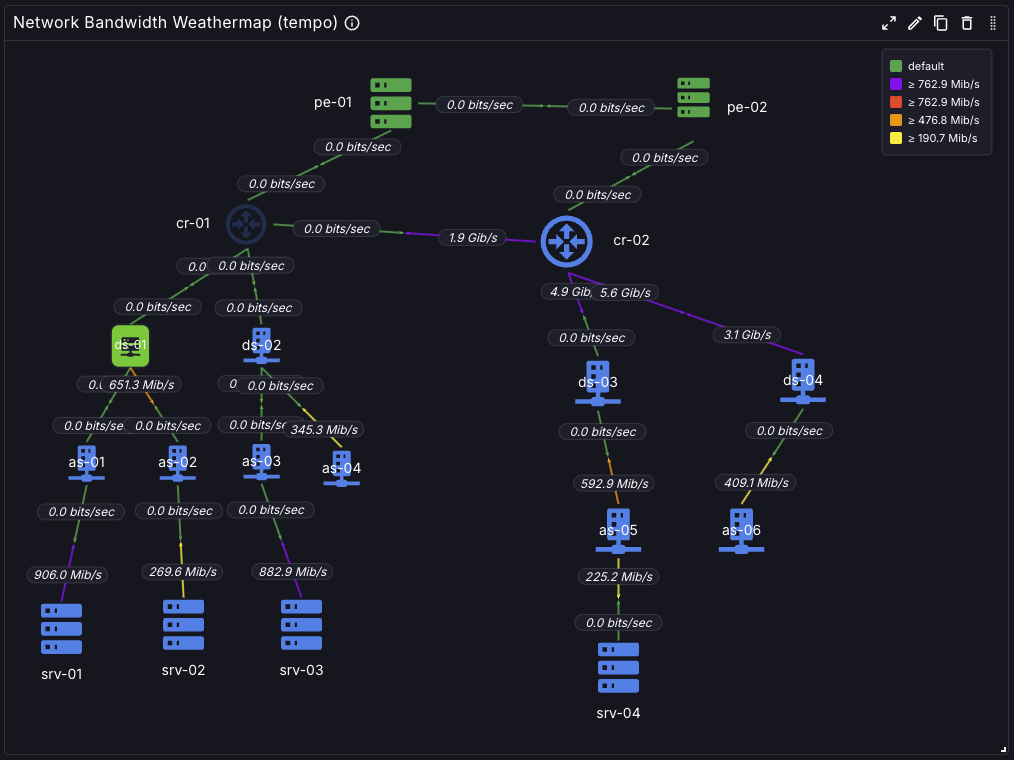Viewport: 1014px width, 760px height.
Task: Click the ds-04 distribution switch node
Action: click(803, 382)
